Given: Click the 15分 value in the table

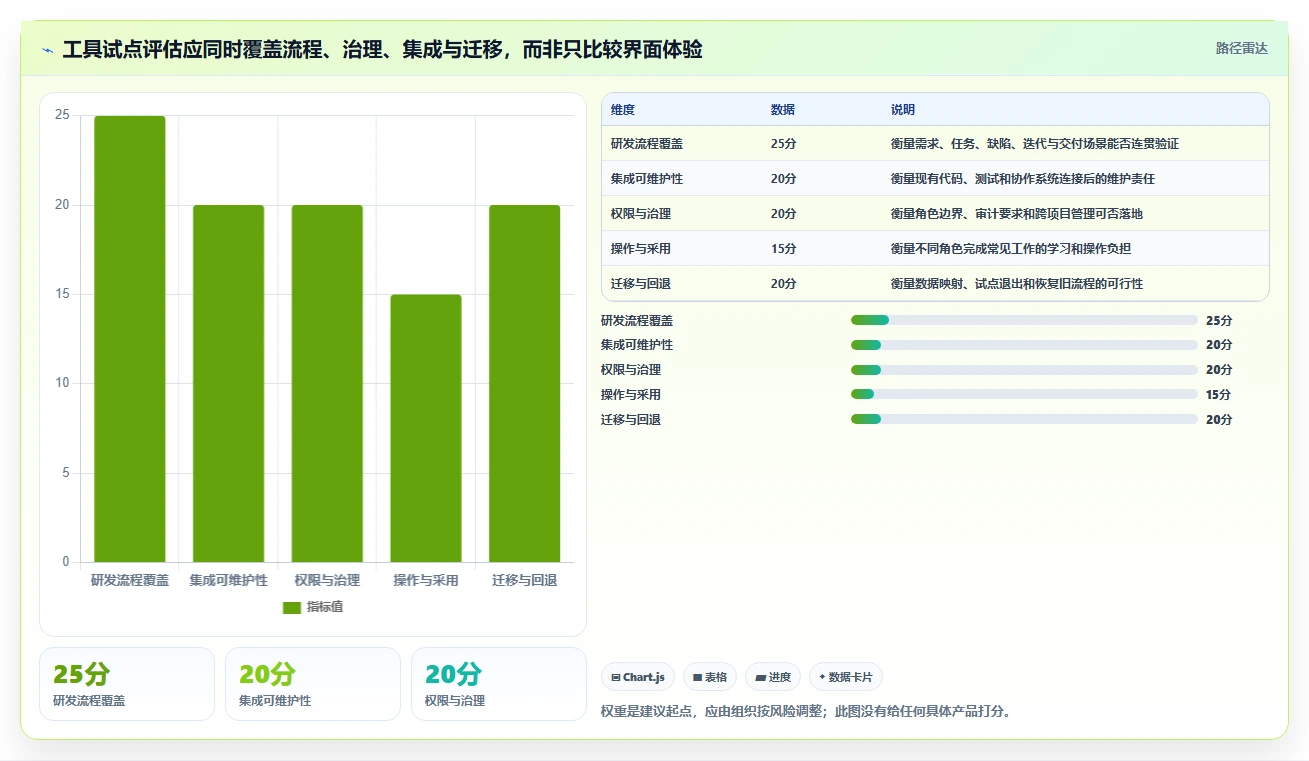Looking at the screenshot, I should coord(784,249).
